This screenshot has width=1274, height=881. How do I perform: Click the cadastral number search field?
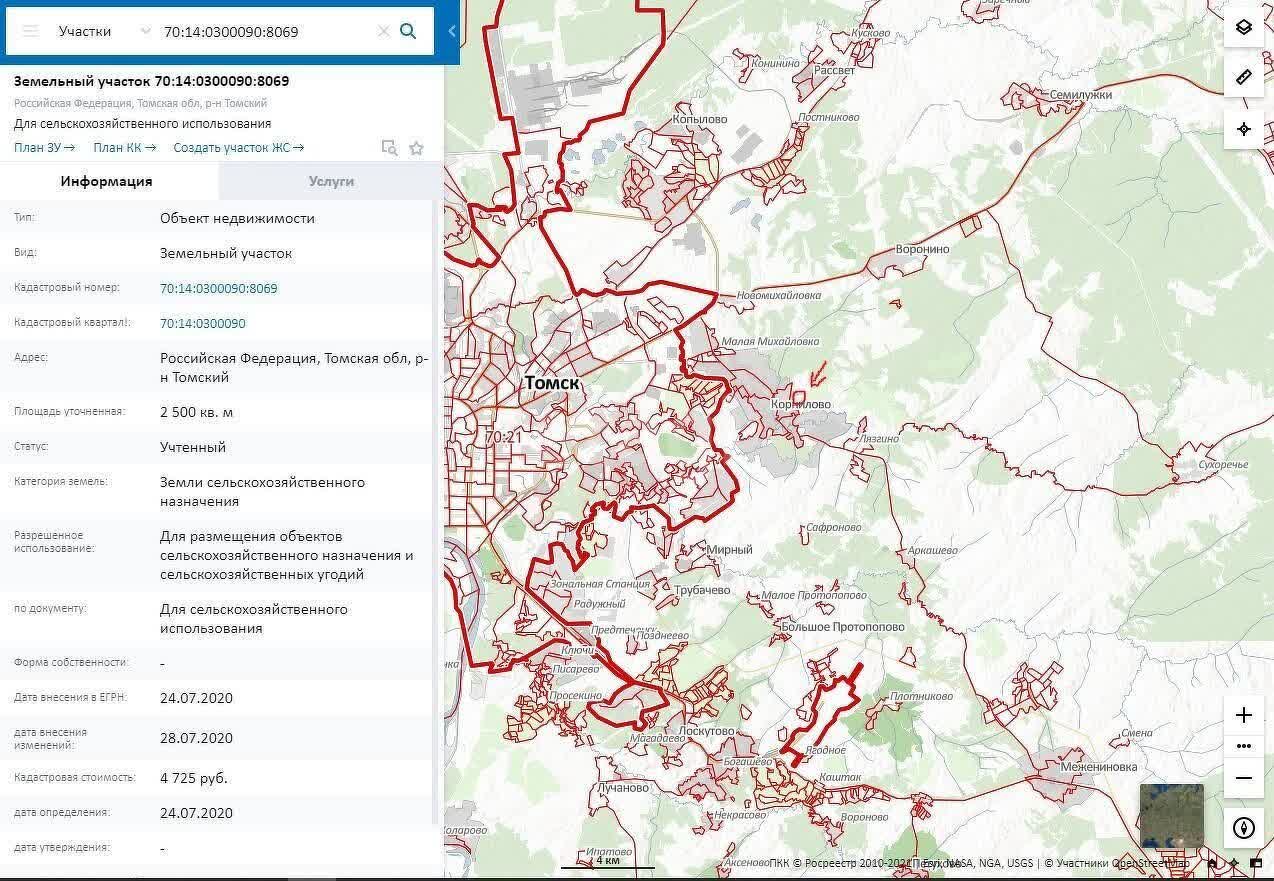pyautogui.click(x=265, y=31)
